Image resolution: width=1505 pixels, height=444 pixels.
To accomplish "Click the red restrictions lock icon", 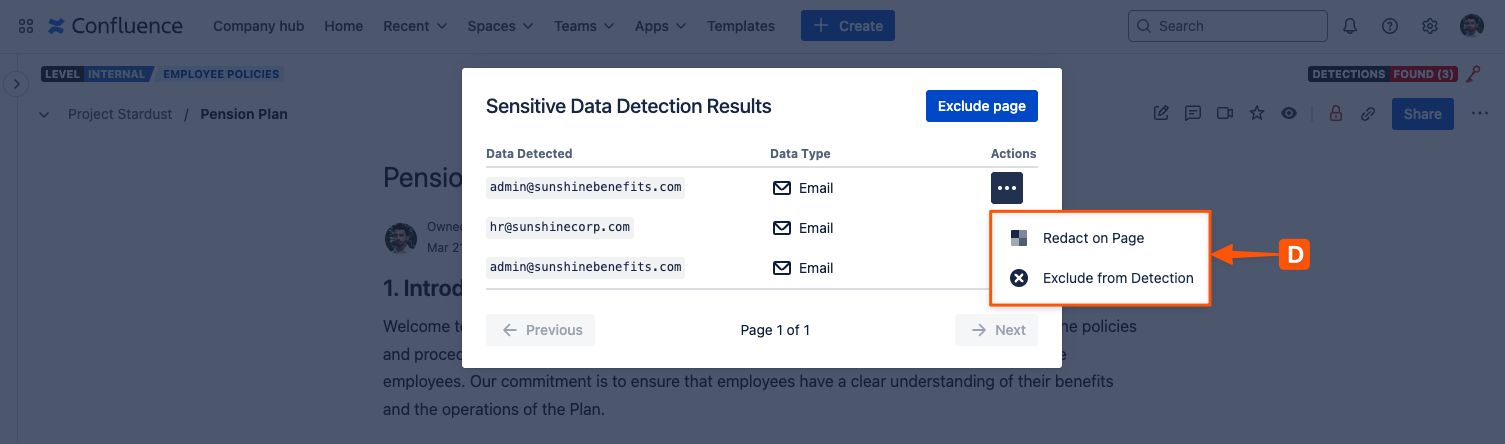I will coord(1335,114).
